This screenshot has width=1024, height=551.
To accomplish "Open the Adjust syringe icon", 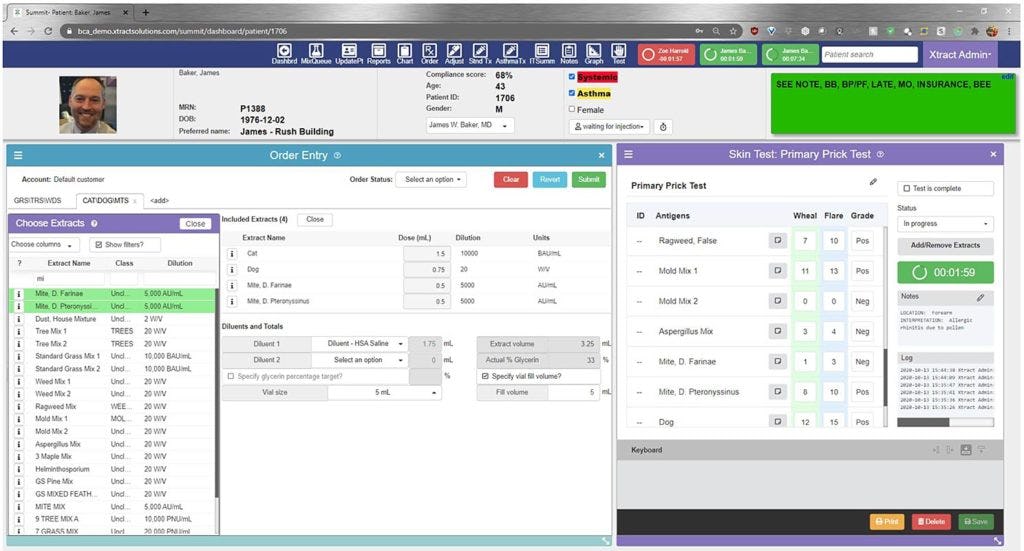I will pos(454,54).
